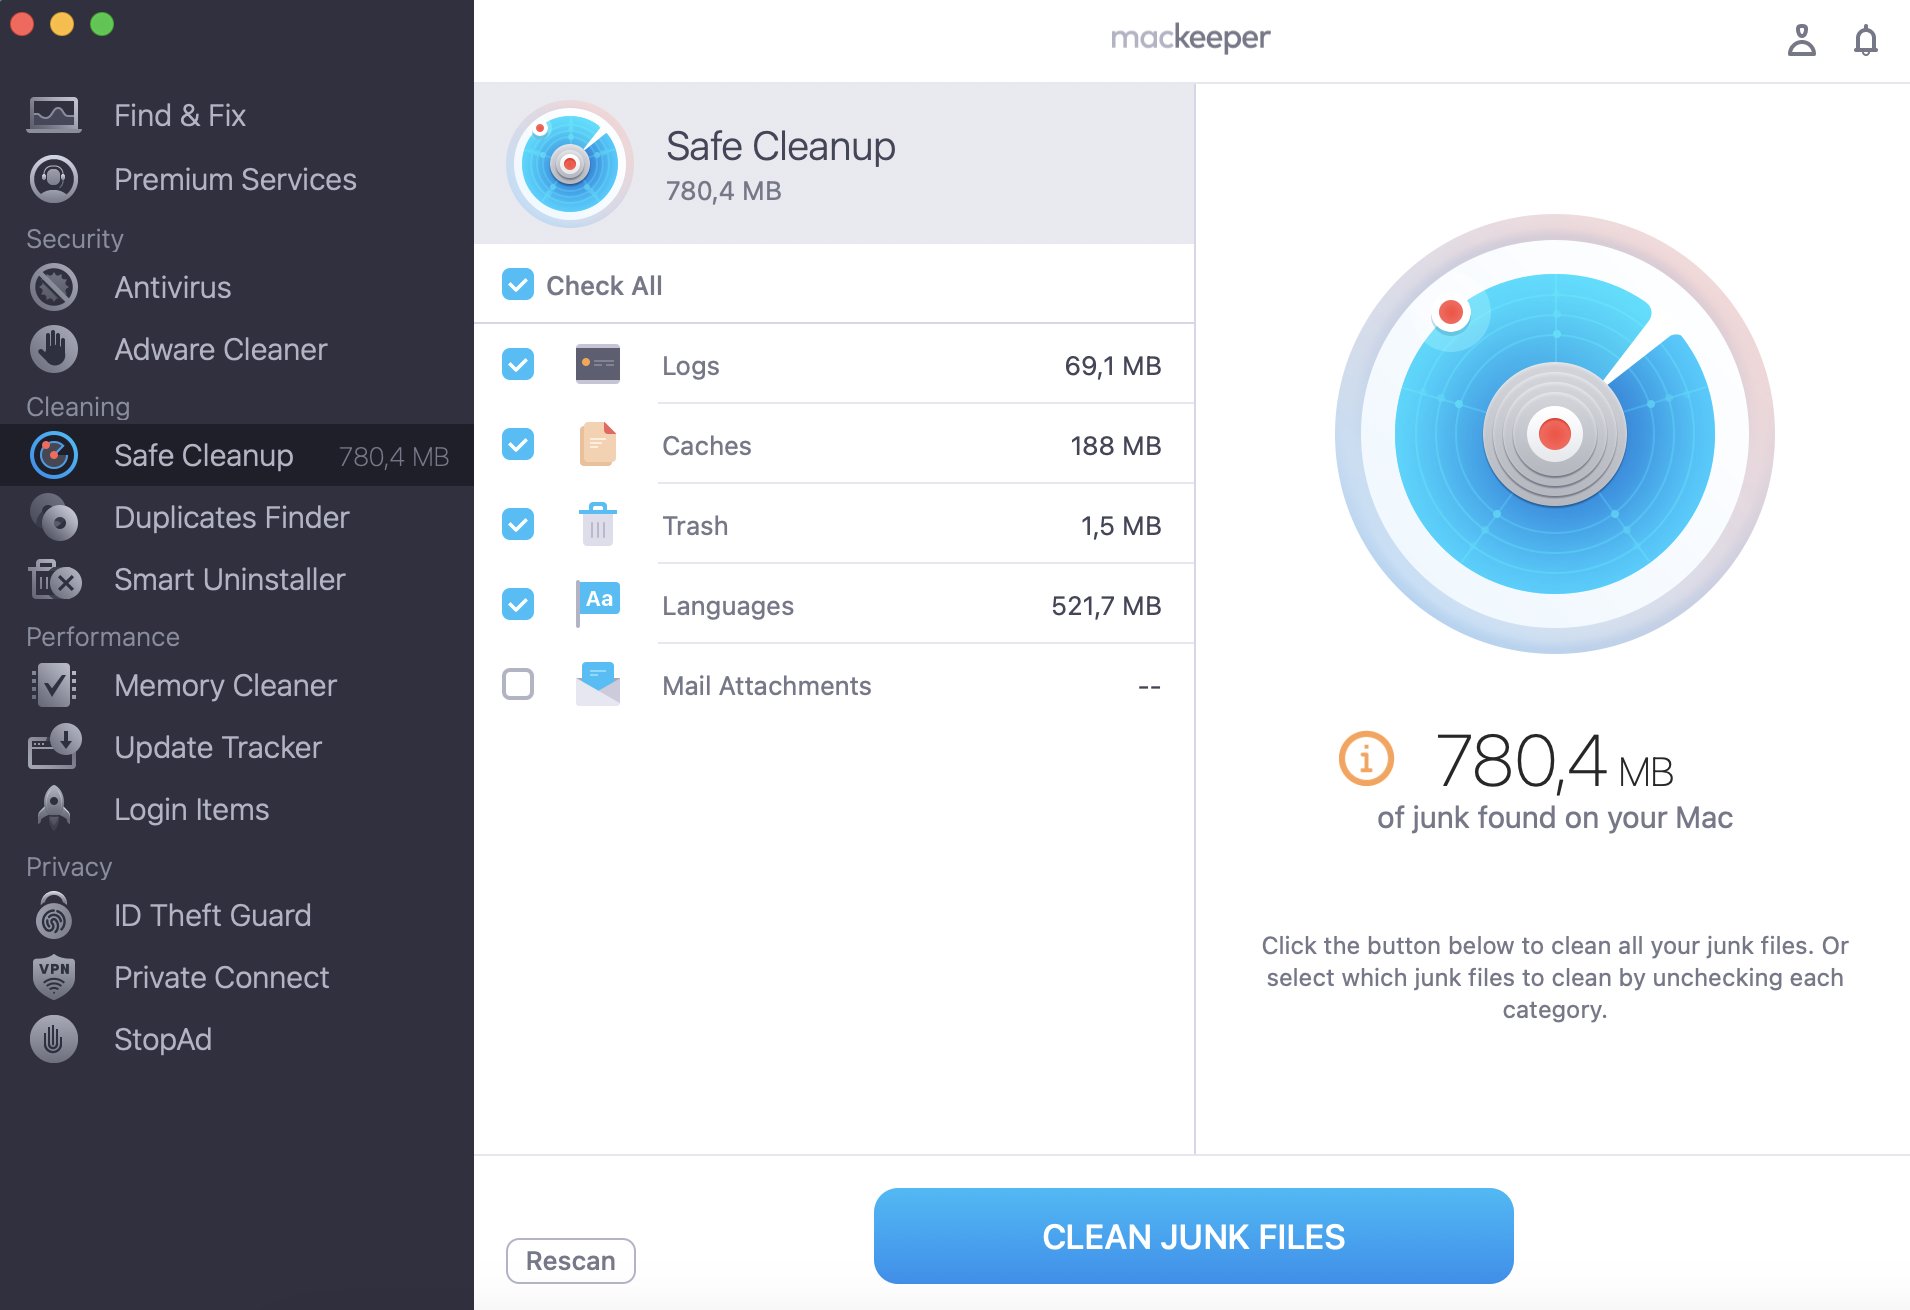
Task: Open the Private Connect VPN tool
Action: pyautogui.click(x=221, y=977)
